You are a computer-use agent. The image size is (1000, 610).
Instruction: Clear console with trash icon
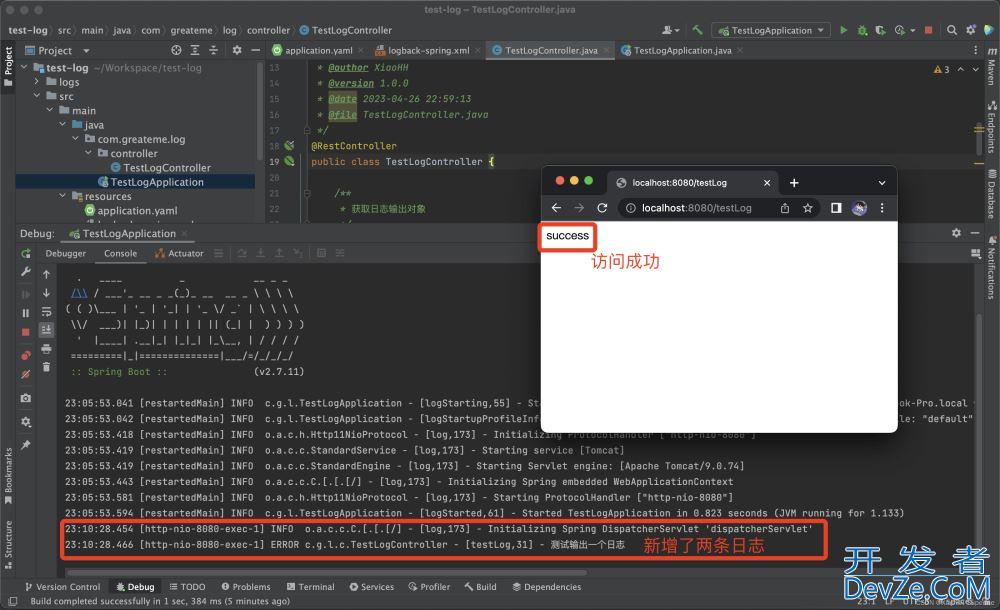pos(47,367)
